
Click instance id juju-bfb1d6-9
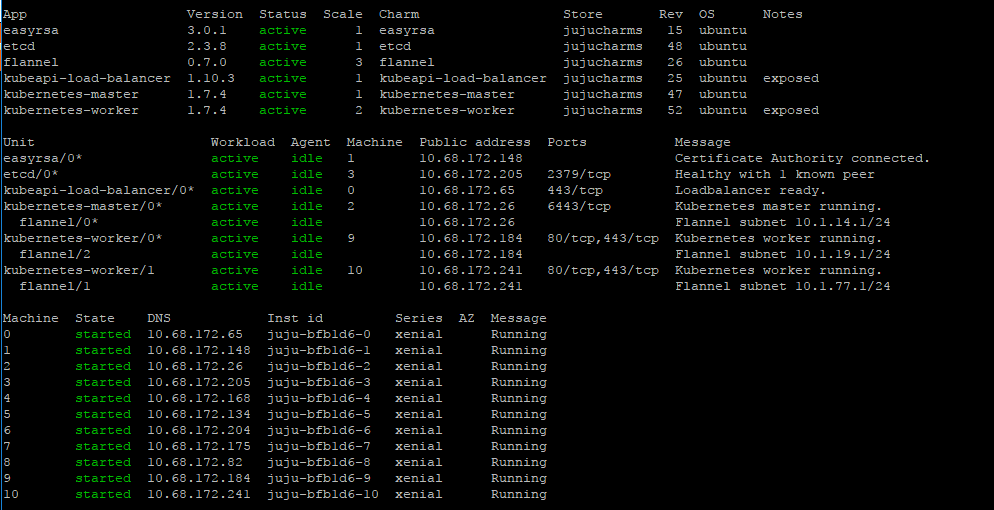pos(319,478)
